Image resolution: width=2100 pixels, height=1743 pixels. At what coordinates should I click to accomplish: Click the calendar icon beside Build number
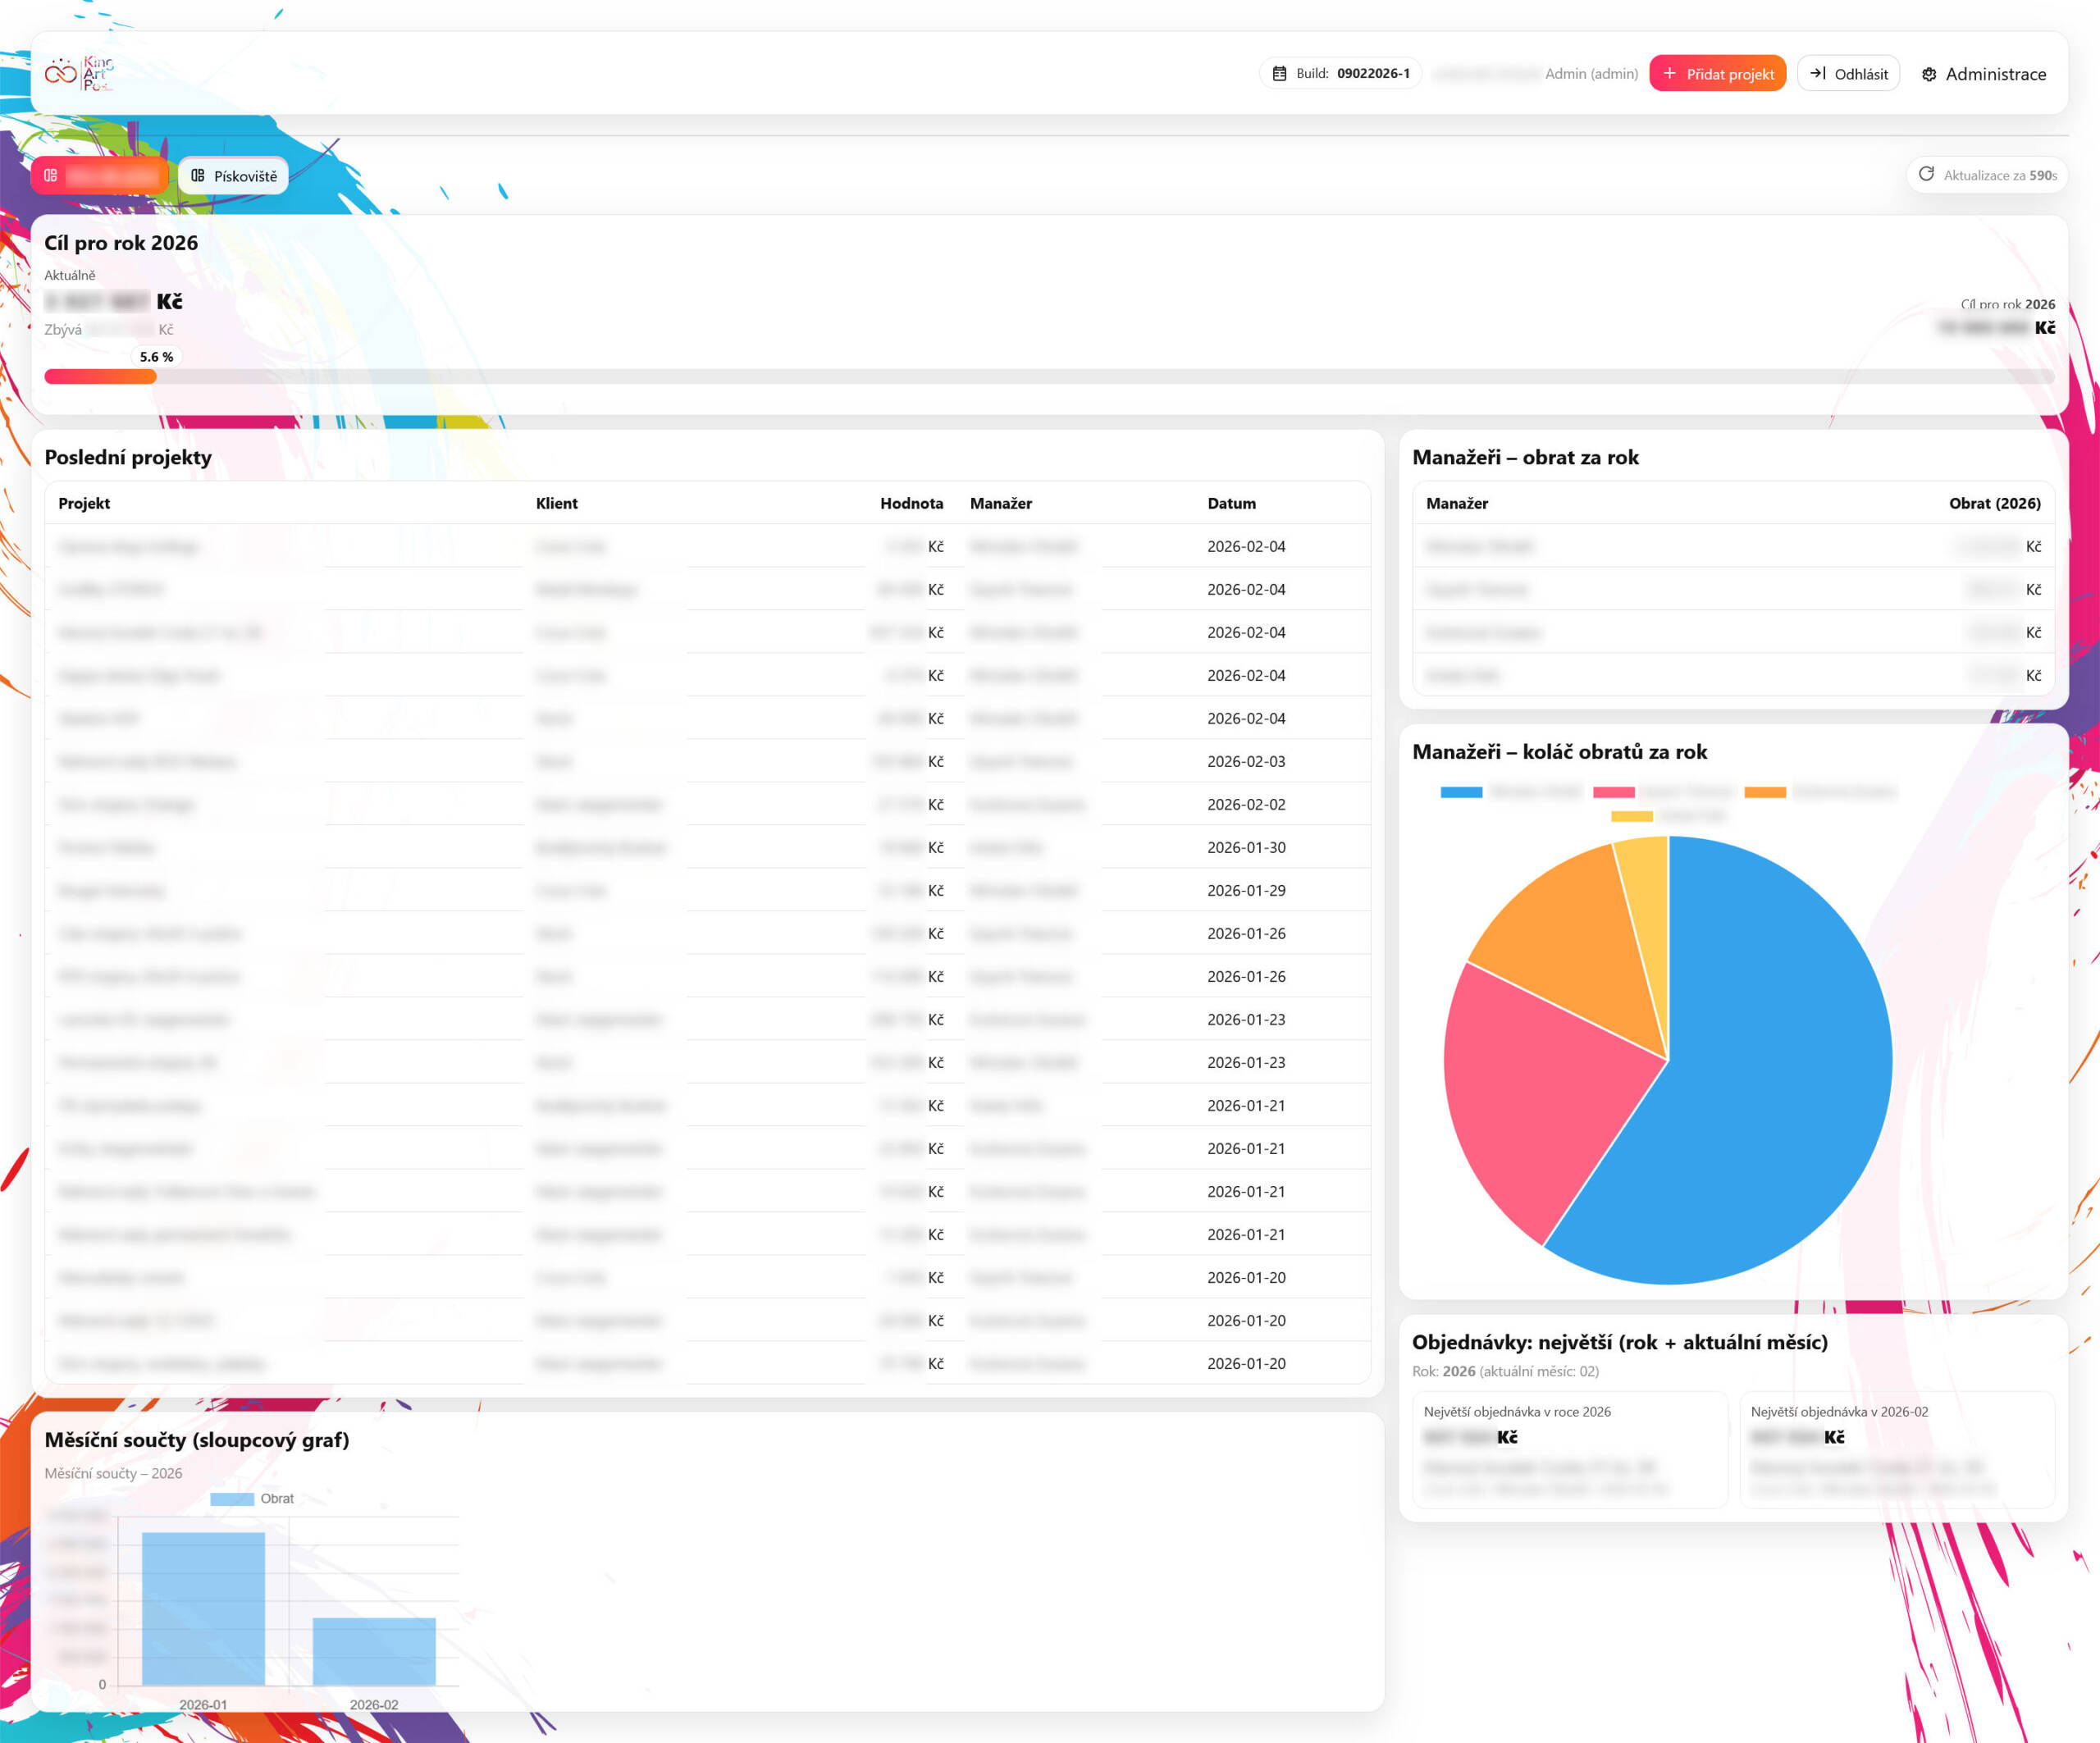click(x=1279, y=73)
